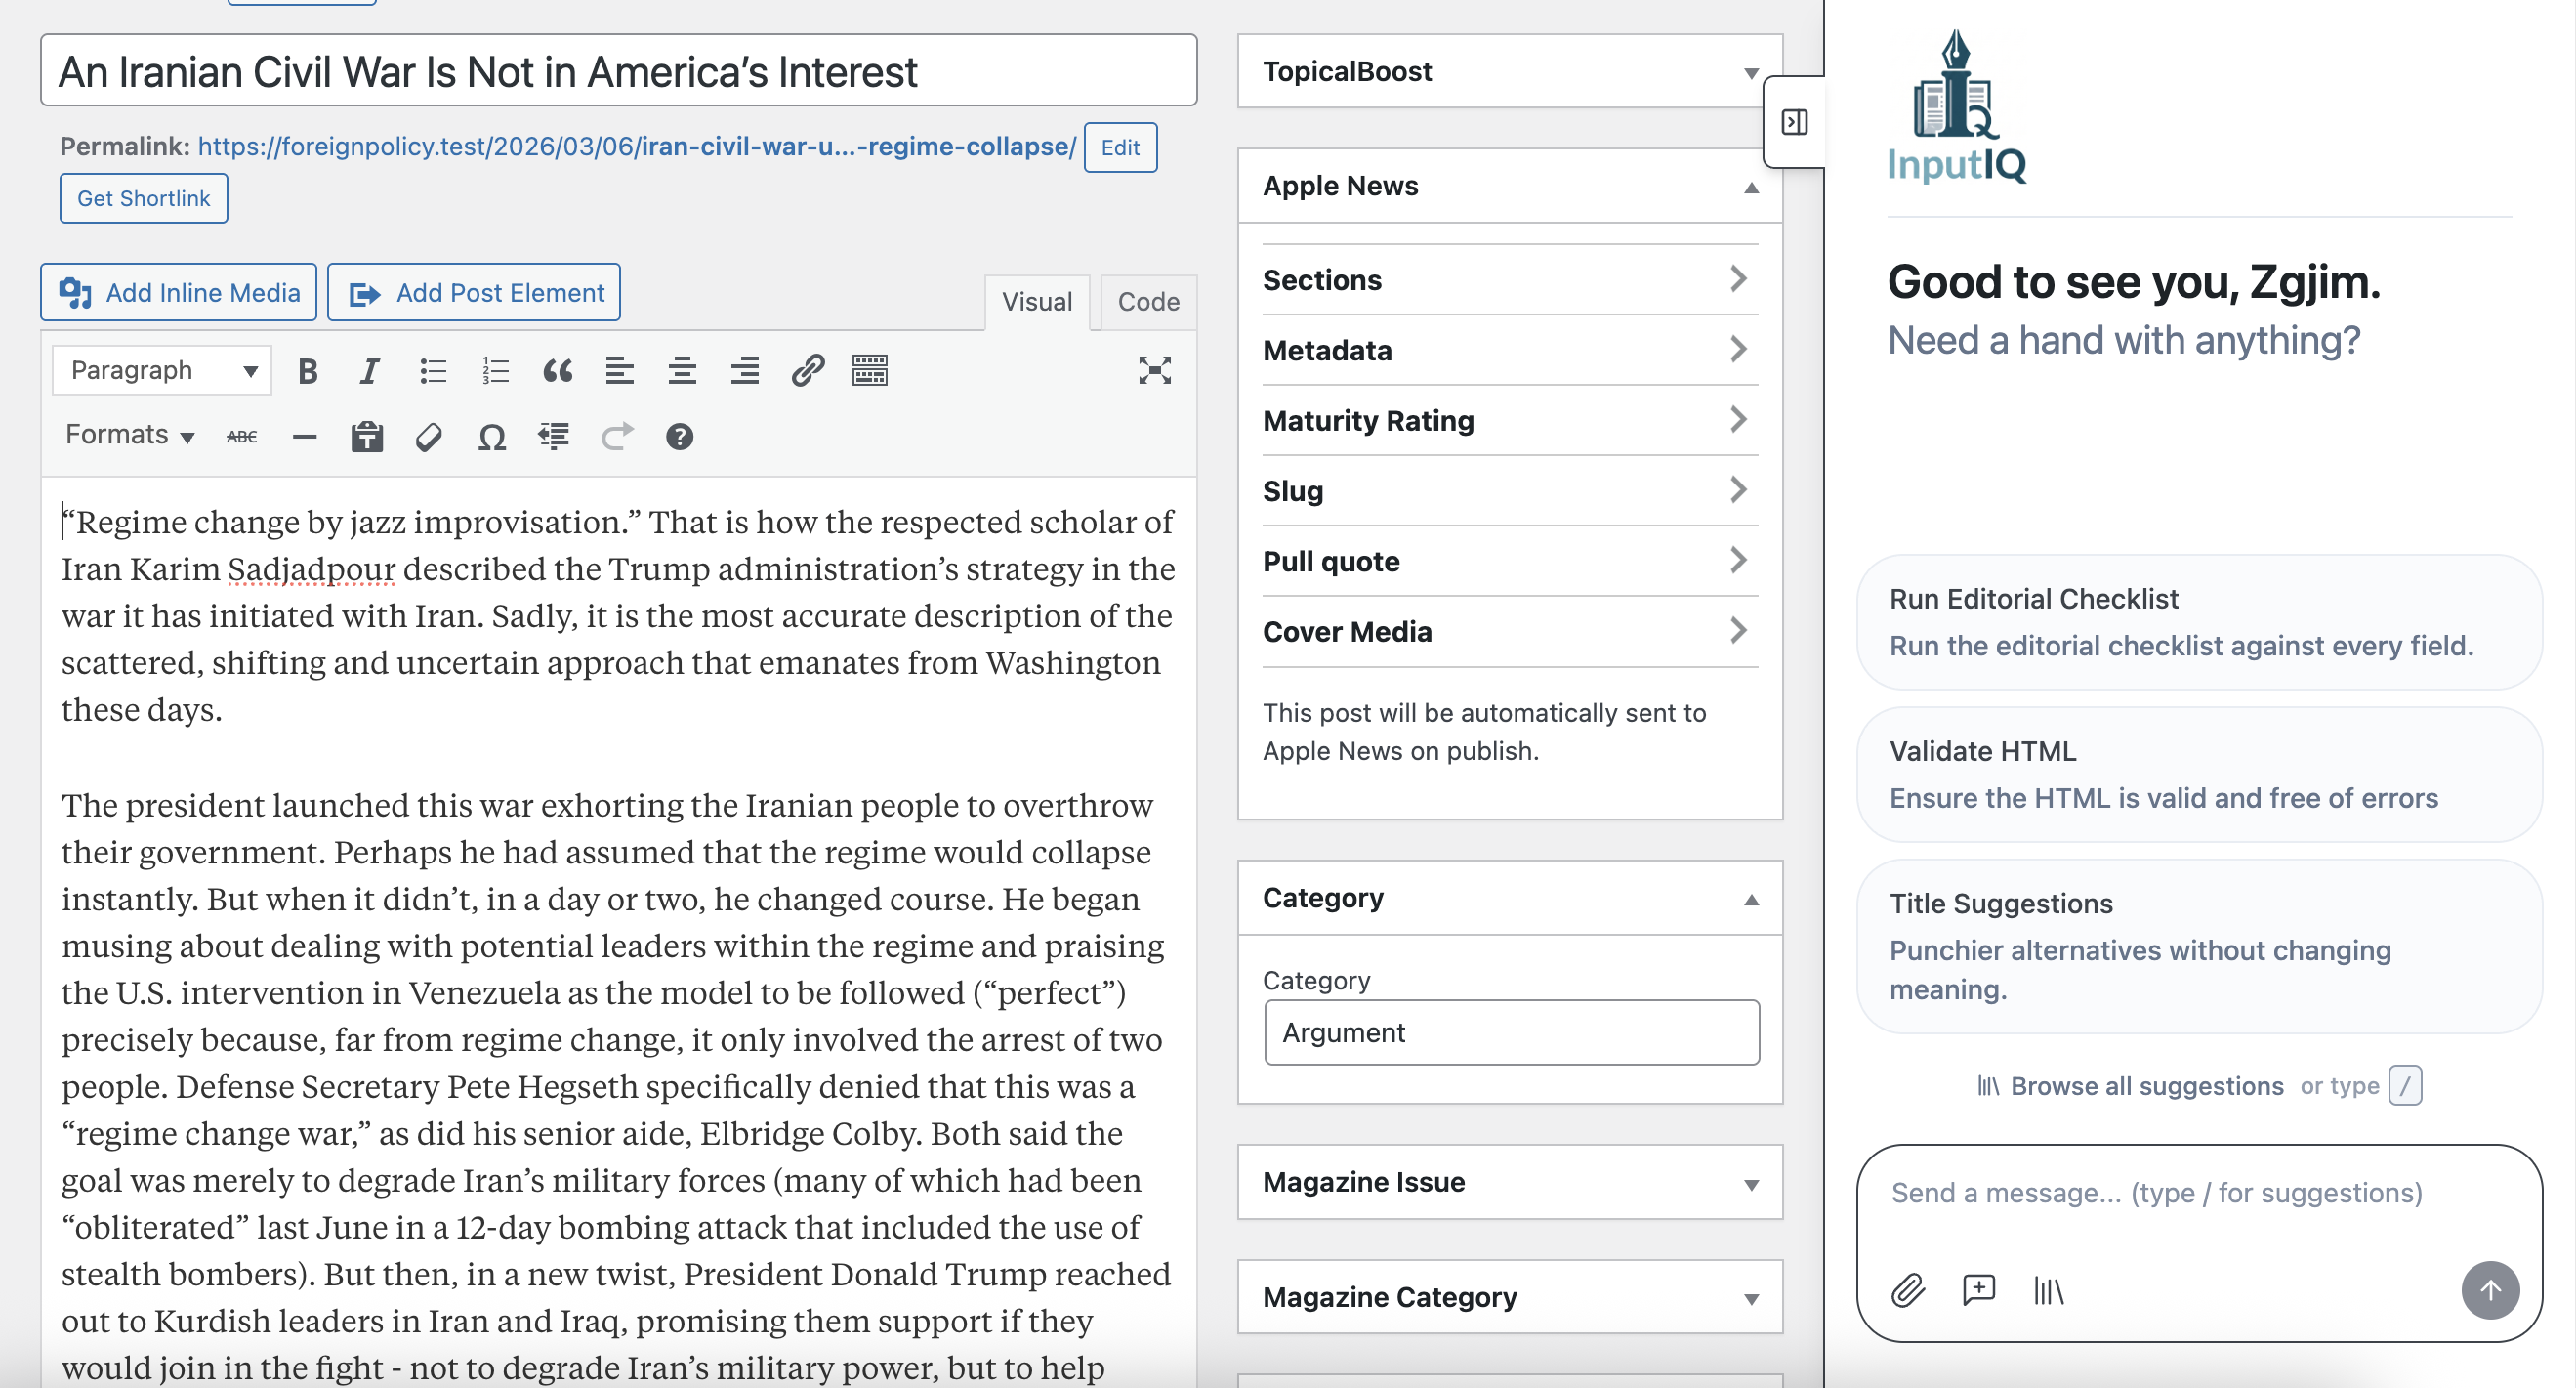
Task: Click the paperclip attach icon in chat
Action: coord(1908,1290)
